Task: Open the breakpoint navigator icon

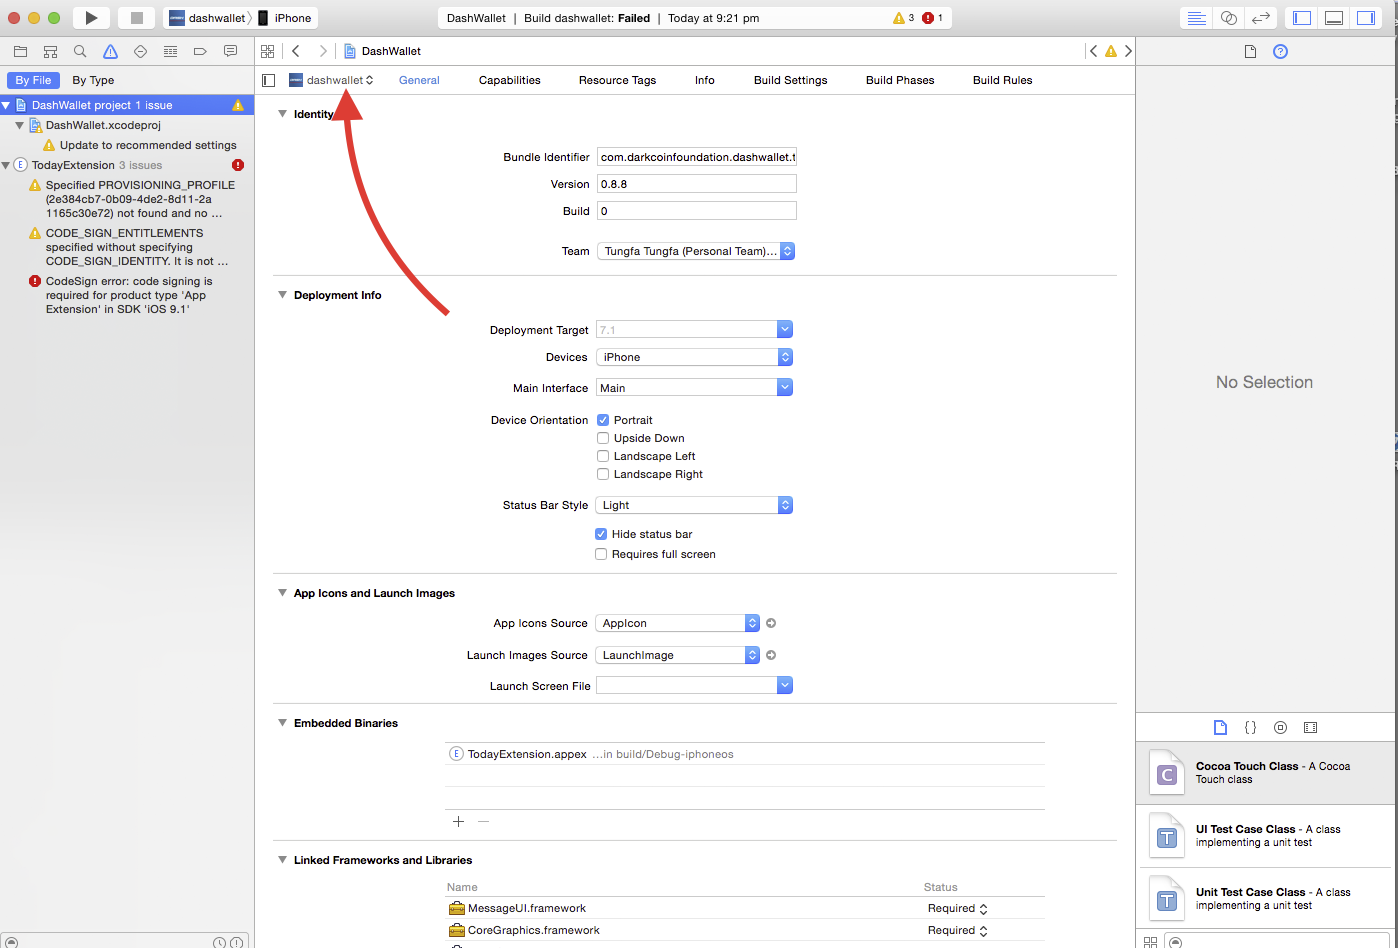Action: pyautogui.click(x=200, y=51)
